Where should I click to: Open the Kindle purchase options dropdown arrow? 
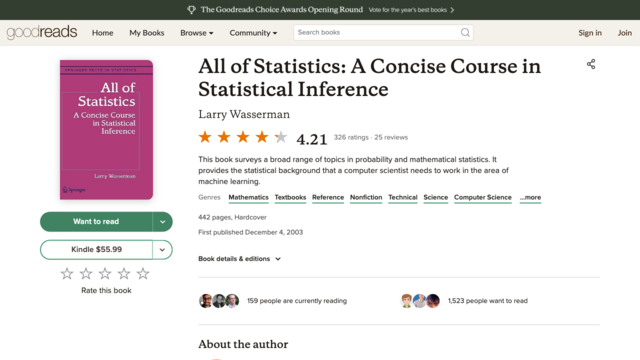[x=162, y=250]
